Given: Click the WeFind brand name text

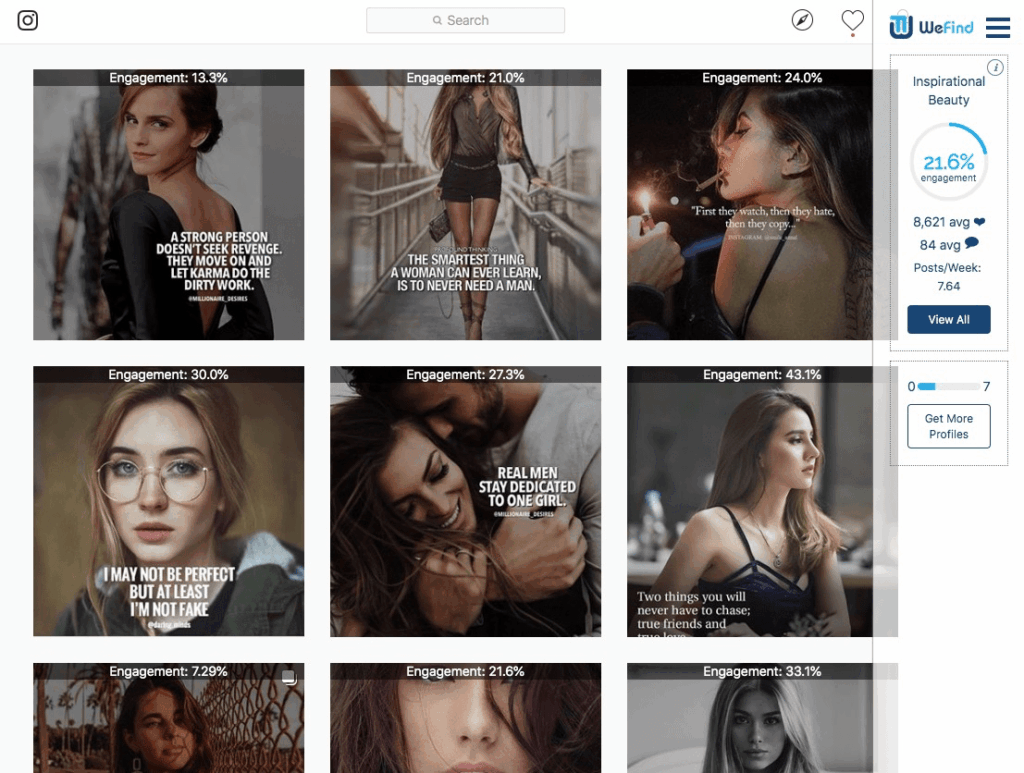Looking at the screenshot, I should 946,27.
